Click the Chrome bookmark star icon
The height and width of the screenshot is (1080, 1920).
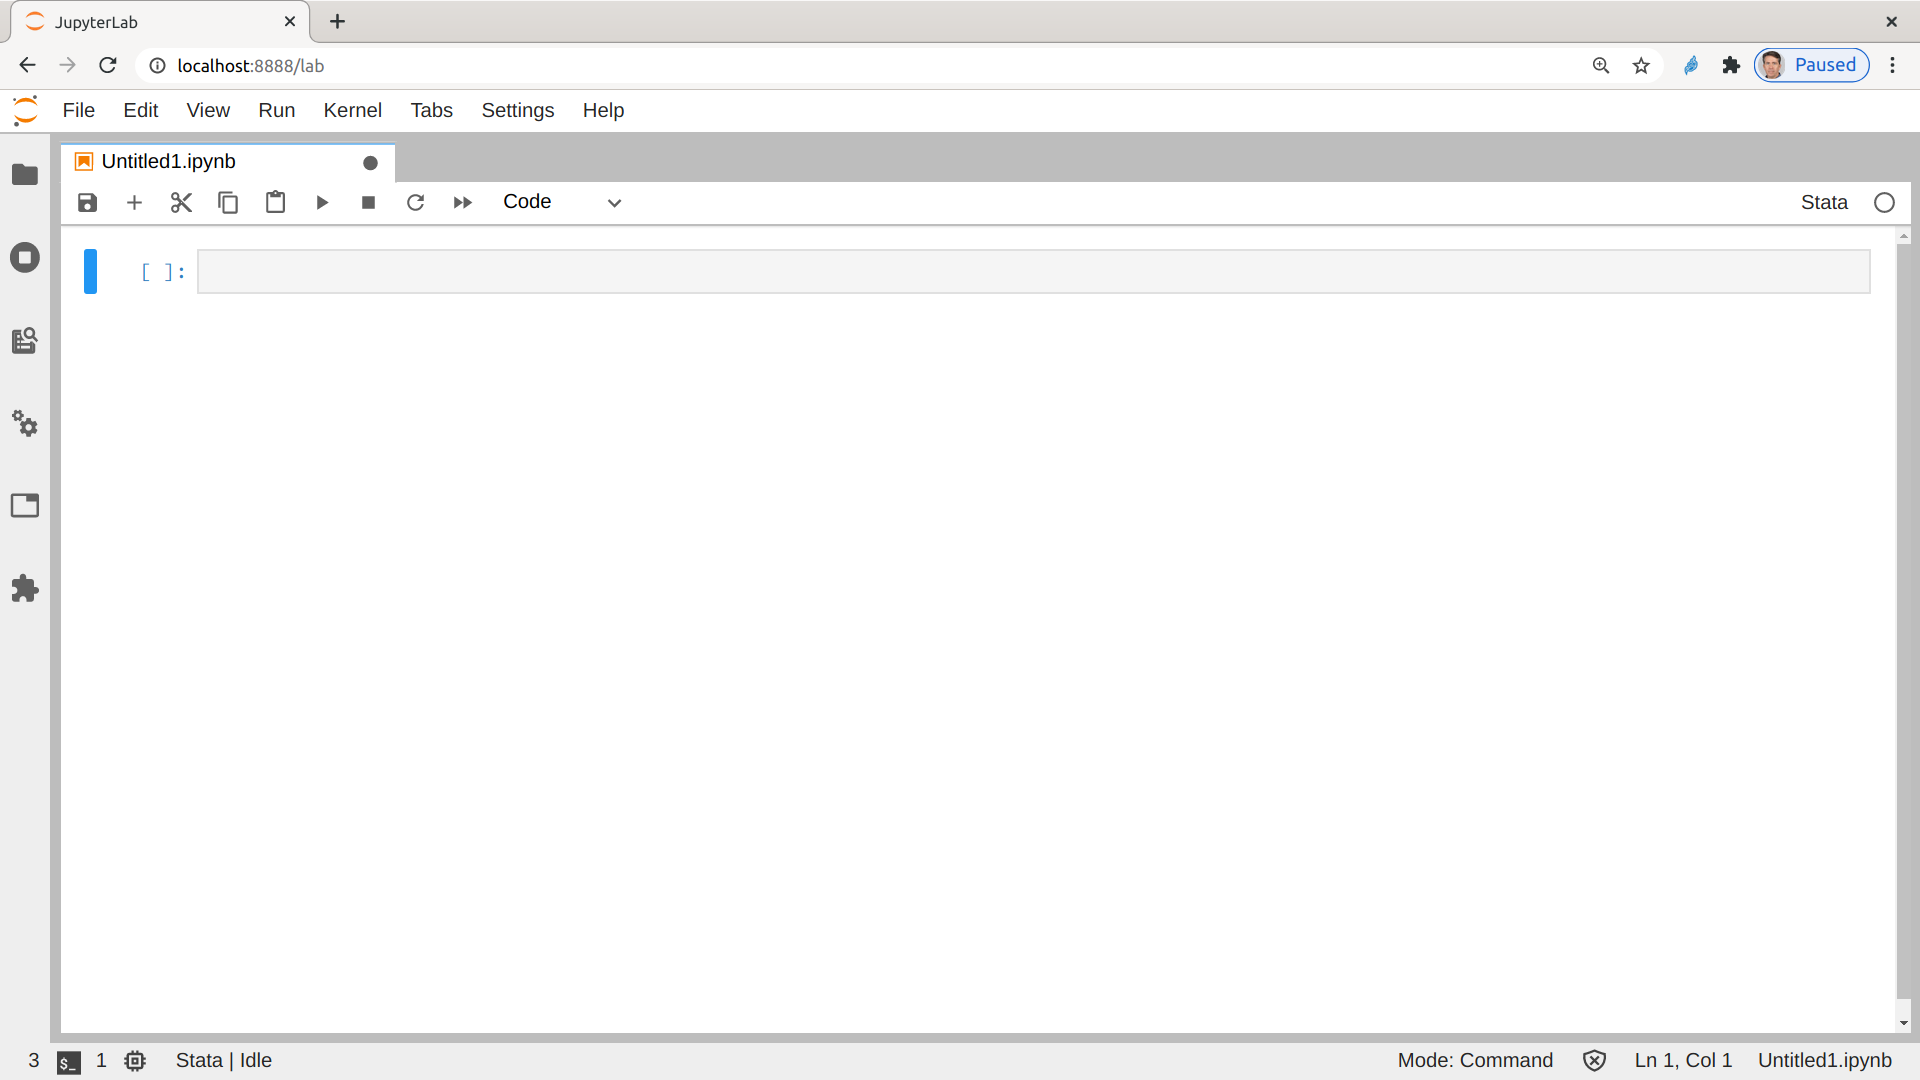[1641, 66]
